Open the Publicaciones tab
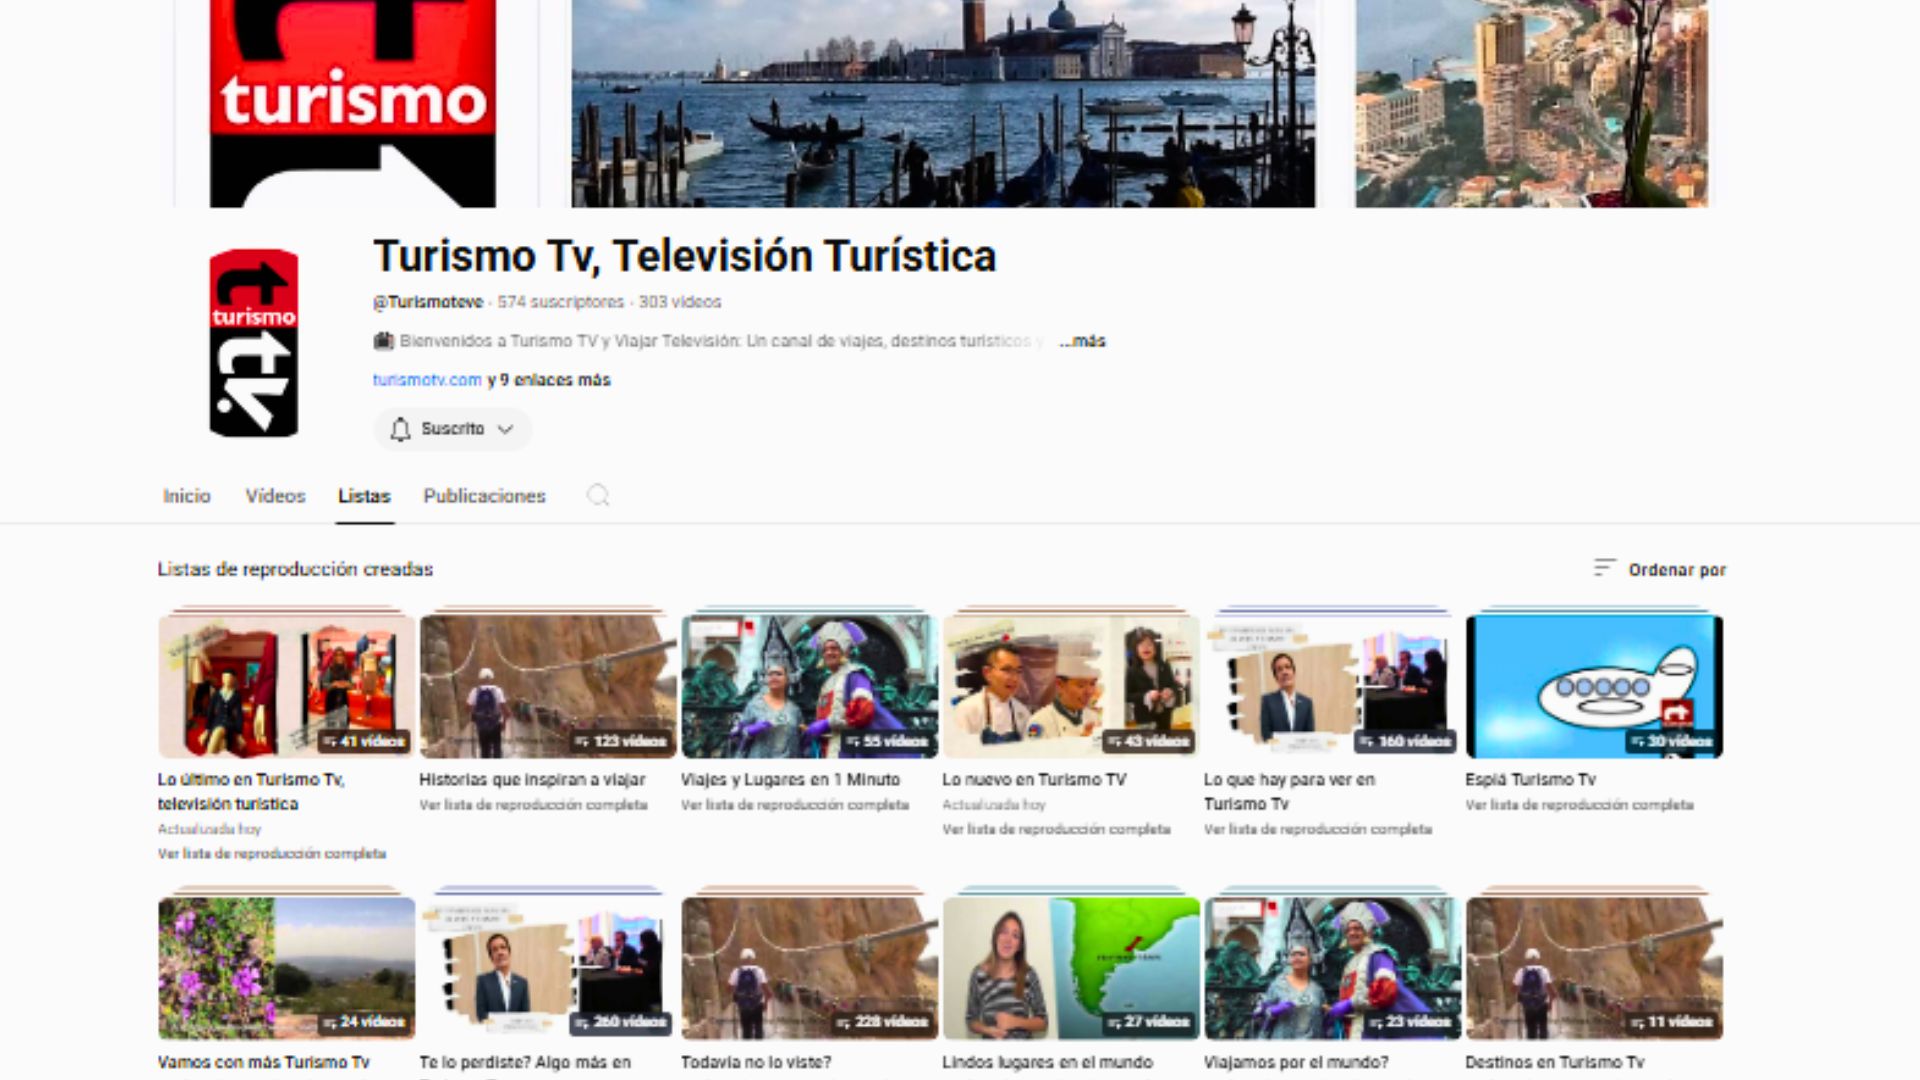 [484, 496]
